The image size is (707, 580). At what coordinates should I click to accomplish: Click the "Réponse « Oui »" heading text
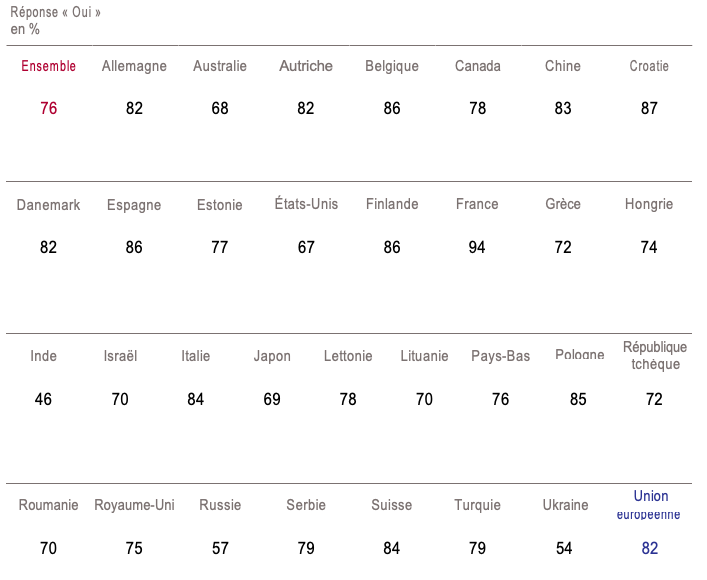(55, 13)
